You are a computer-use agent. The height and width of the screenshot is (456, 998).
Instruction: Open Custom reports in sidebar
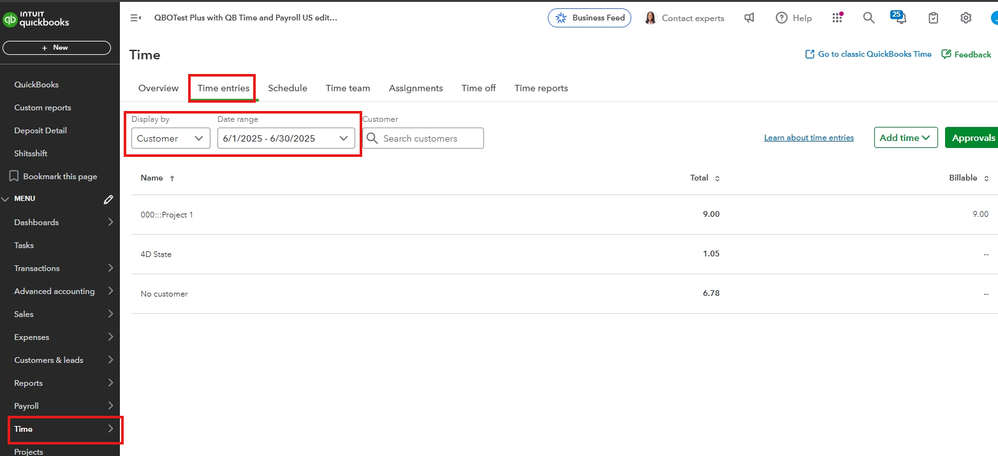click(x=43, y=108)
